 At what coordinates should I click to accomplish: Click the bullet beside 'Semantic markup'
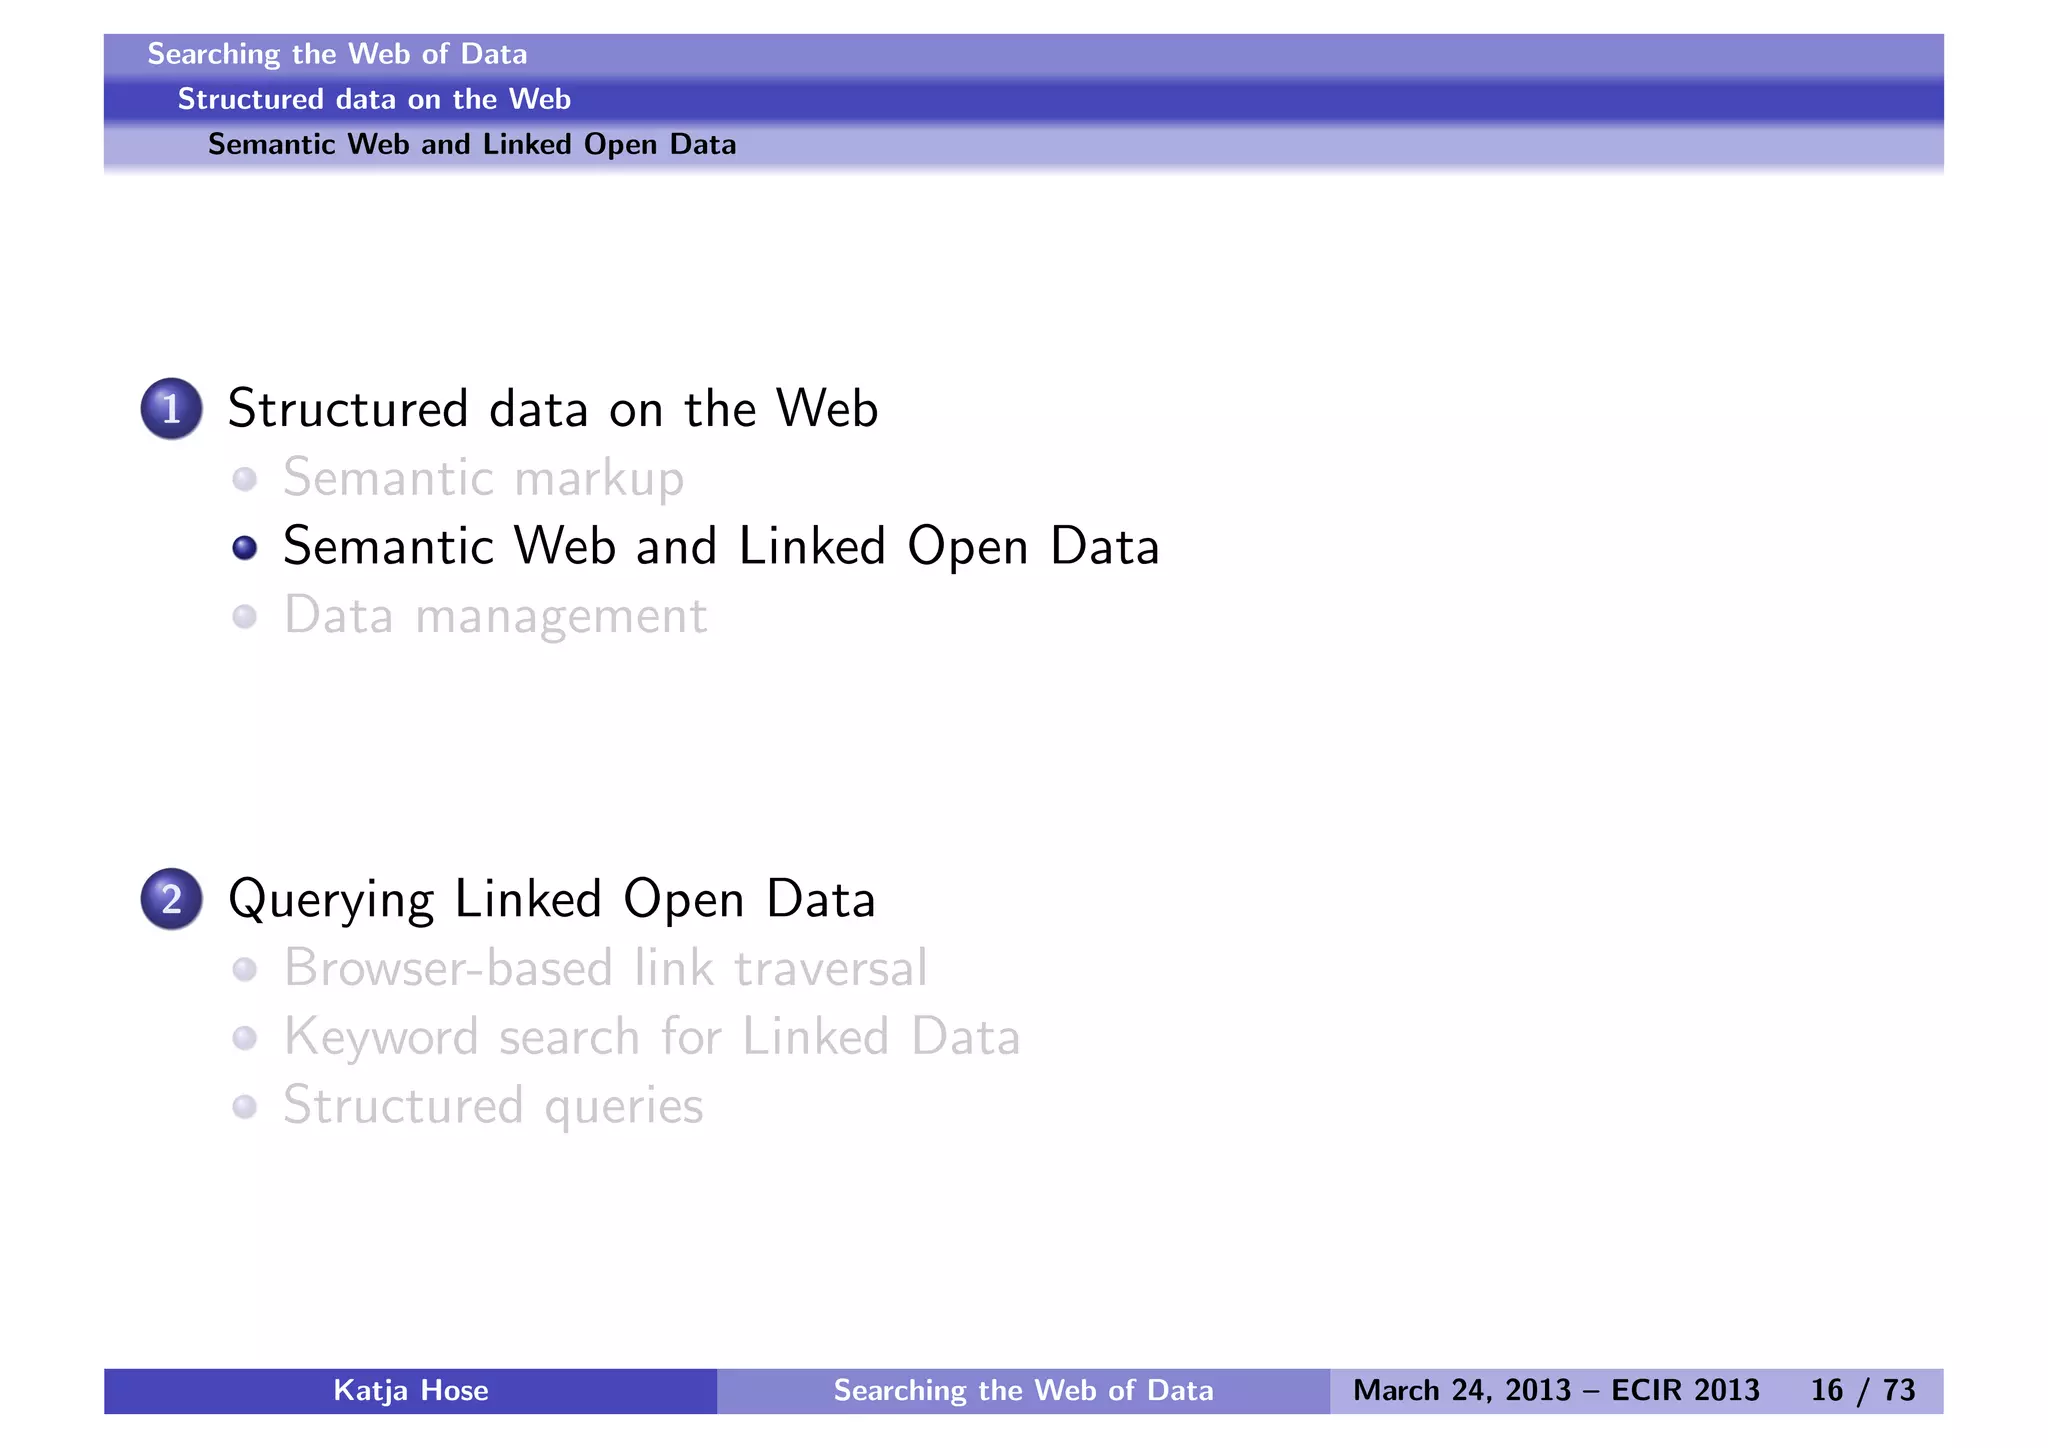(245, 479)
